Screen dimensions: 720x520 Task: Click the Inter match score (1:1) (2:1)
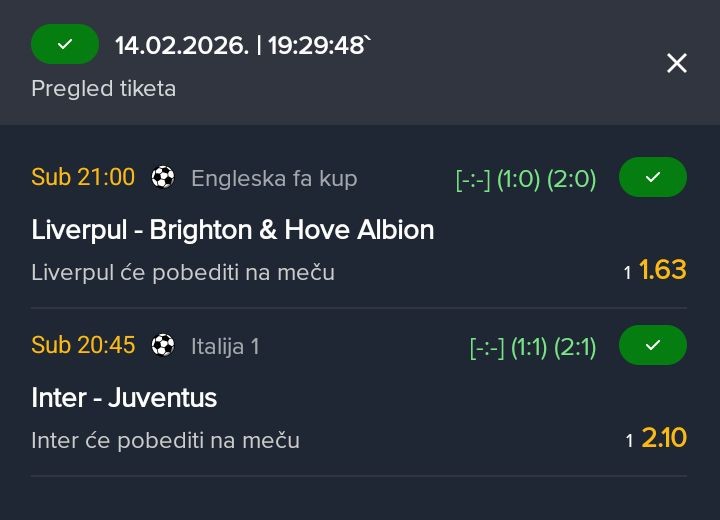[533, 347]
